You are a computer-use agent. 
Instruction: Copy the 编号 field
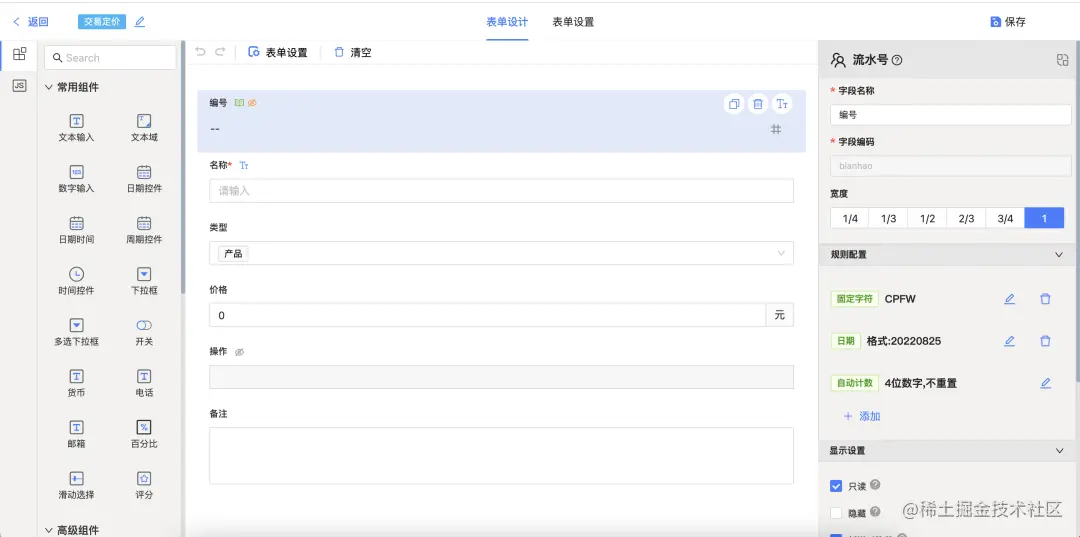click(734, 104)
